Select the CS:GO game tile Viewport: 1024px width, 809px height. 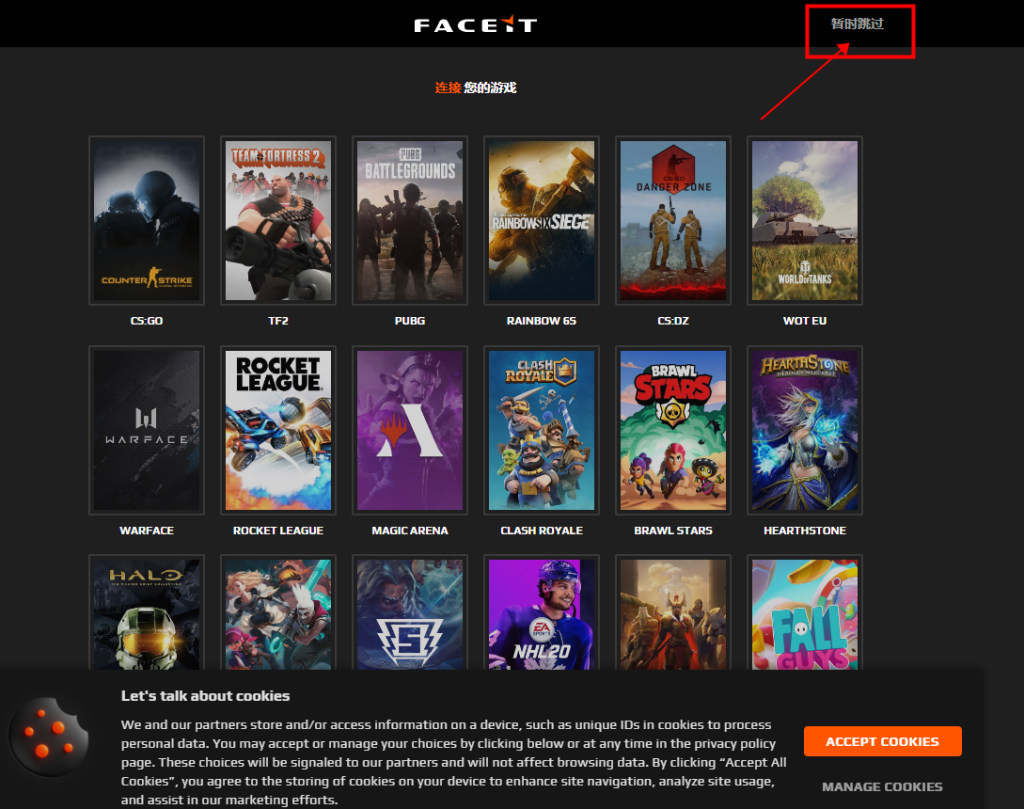(146, 220)
